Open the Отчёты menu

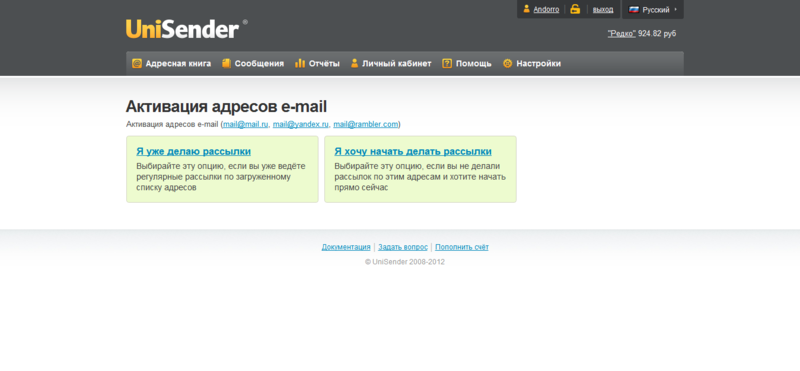click(324, 63)
